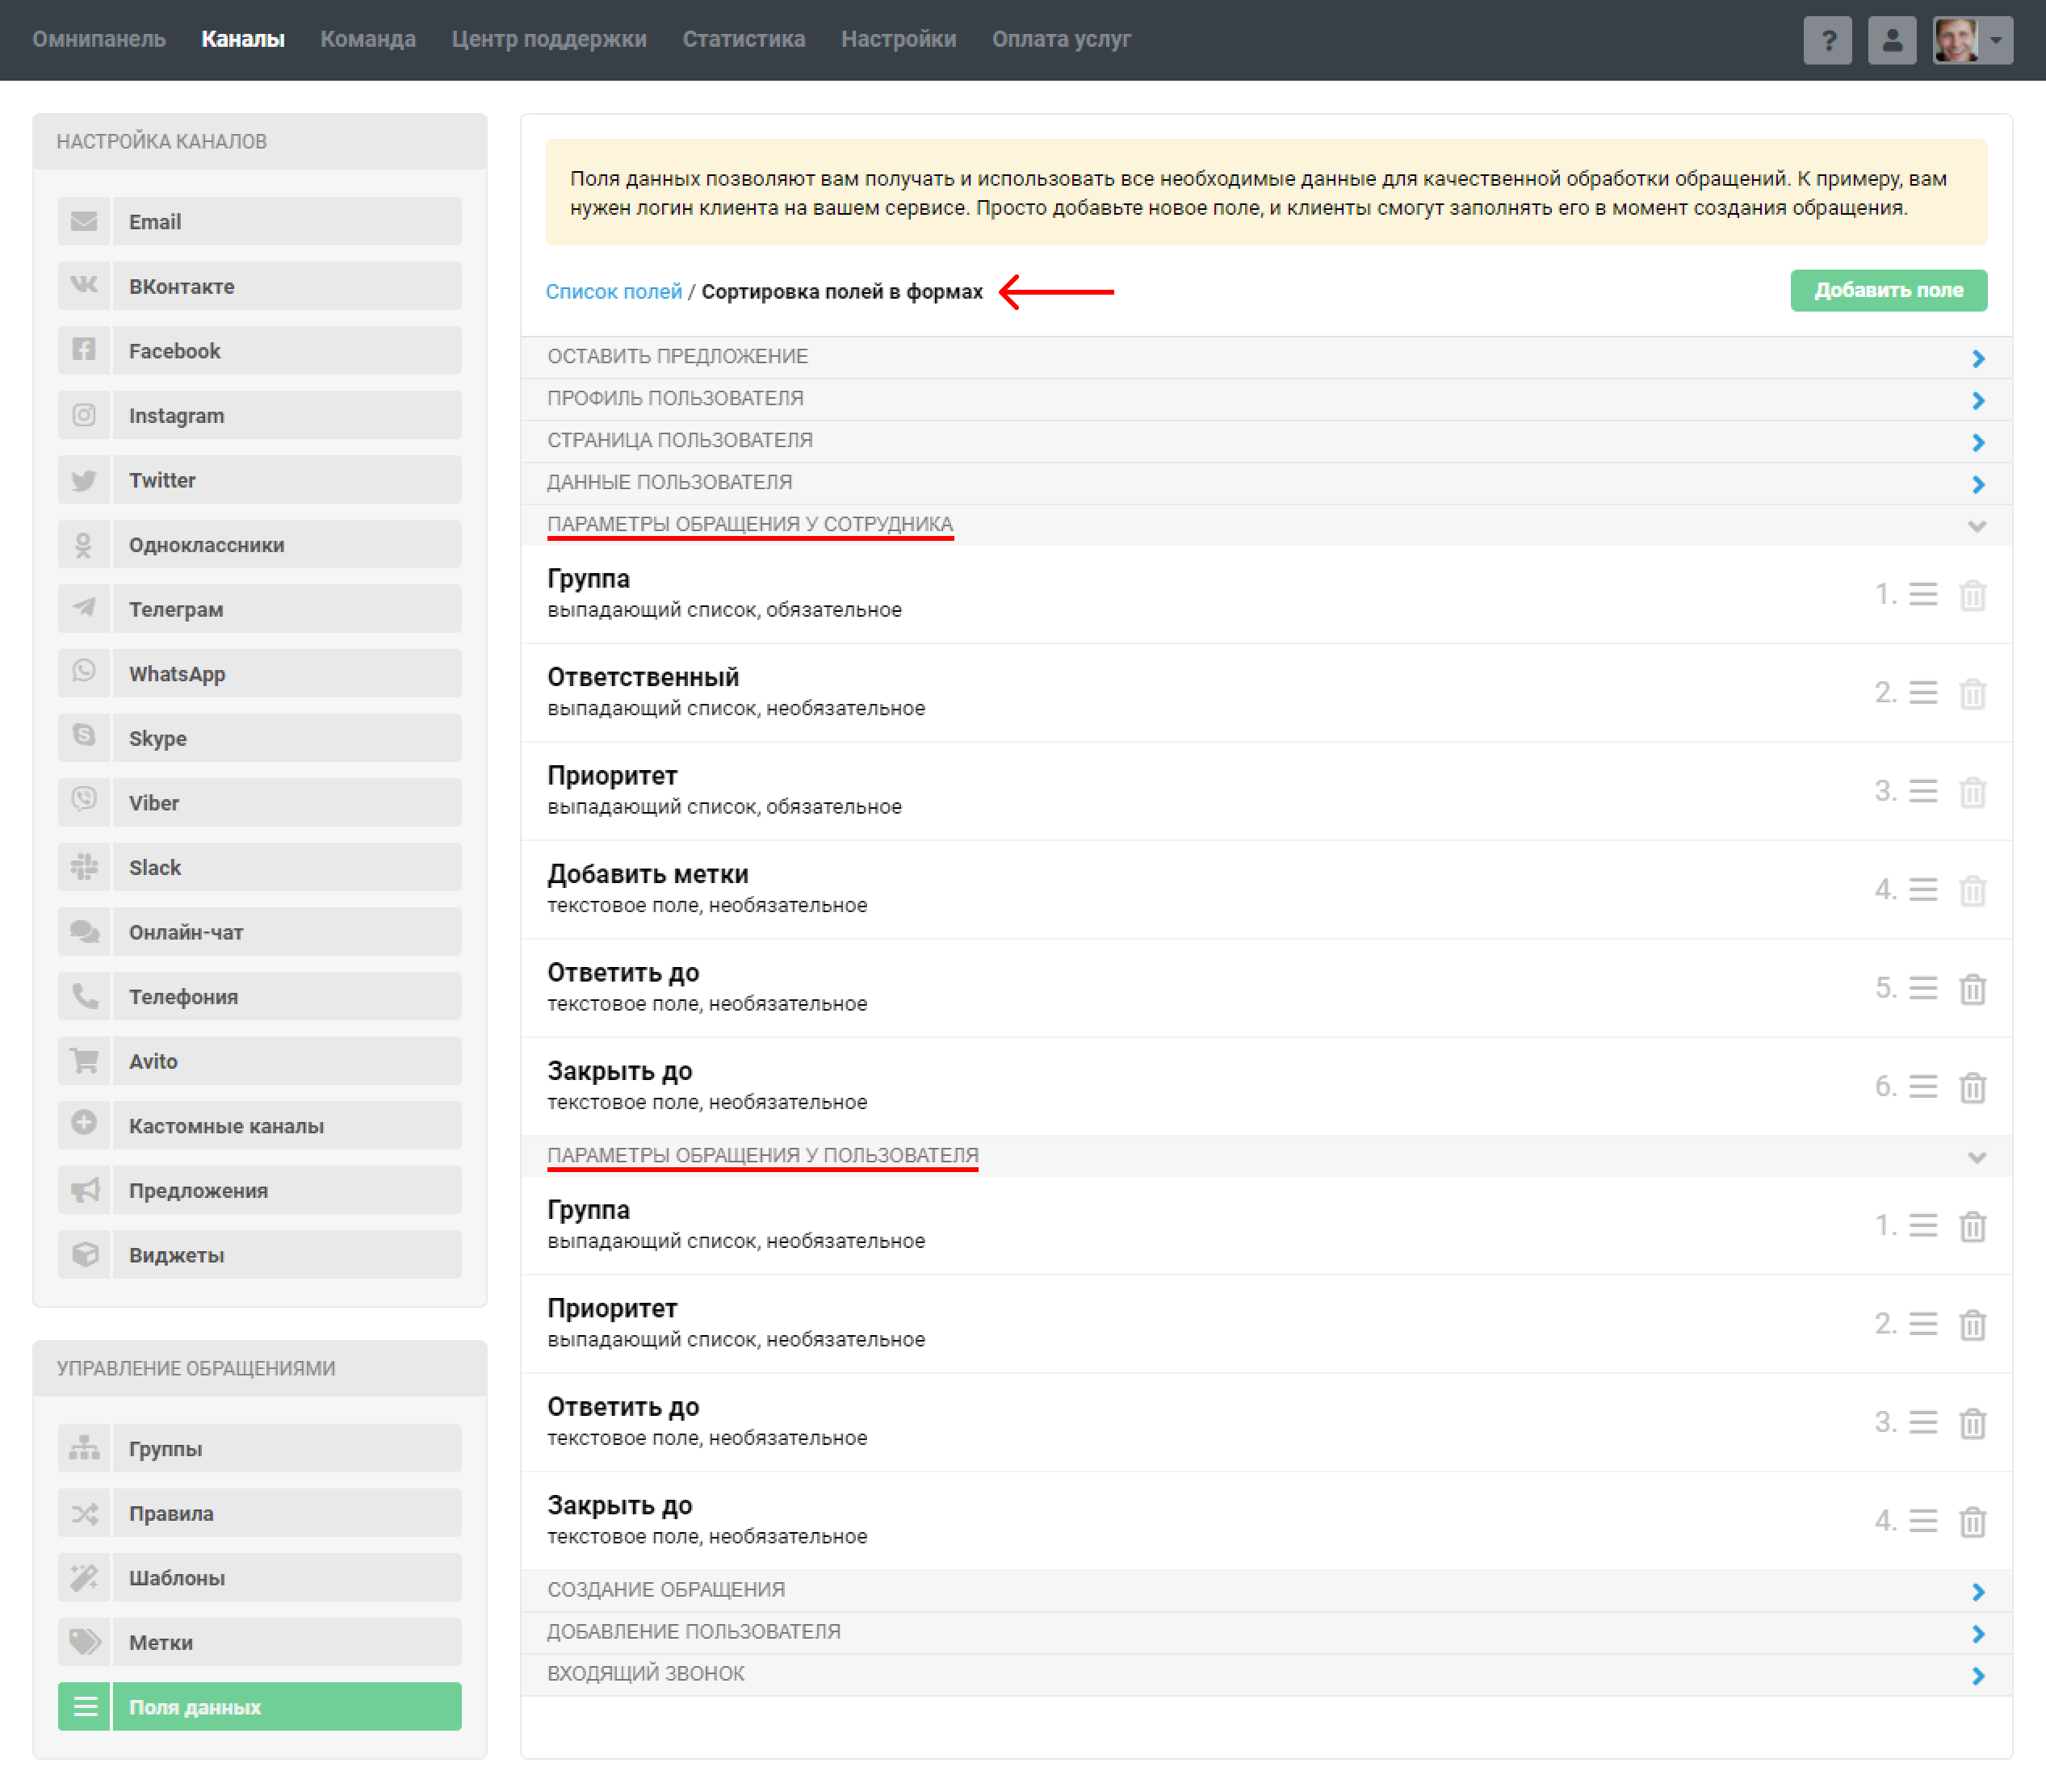Open the Добавить метки field row
Screen dimensions: 2046x1792
1265,889
